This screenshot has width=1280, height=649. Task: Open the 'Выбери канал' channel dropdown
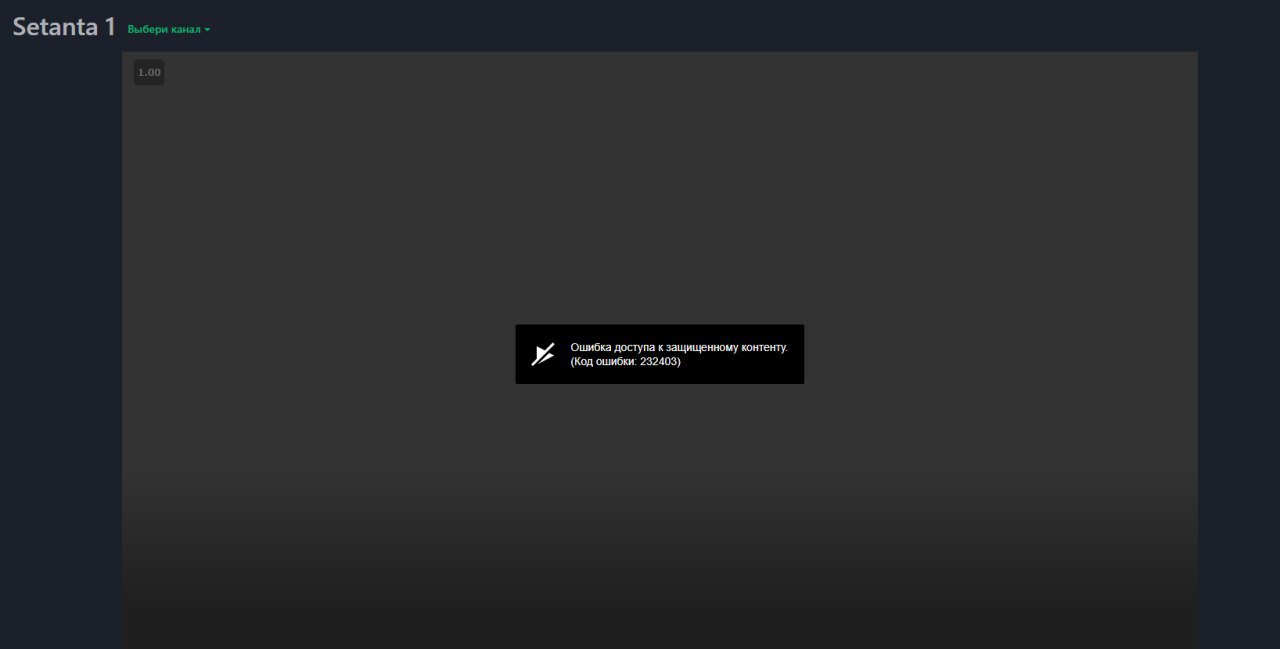point(169,29)
